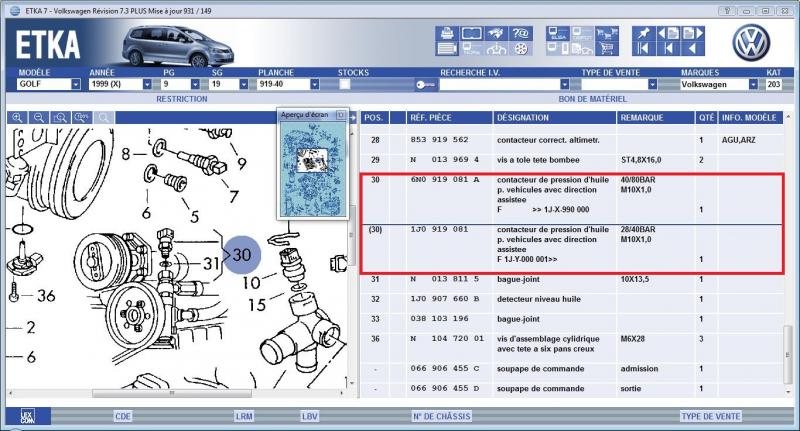Viewport: 800px width, 431px height.
Task: Click the car lift workshop icon
Action: click(495, 49)
